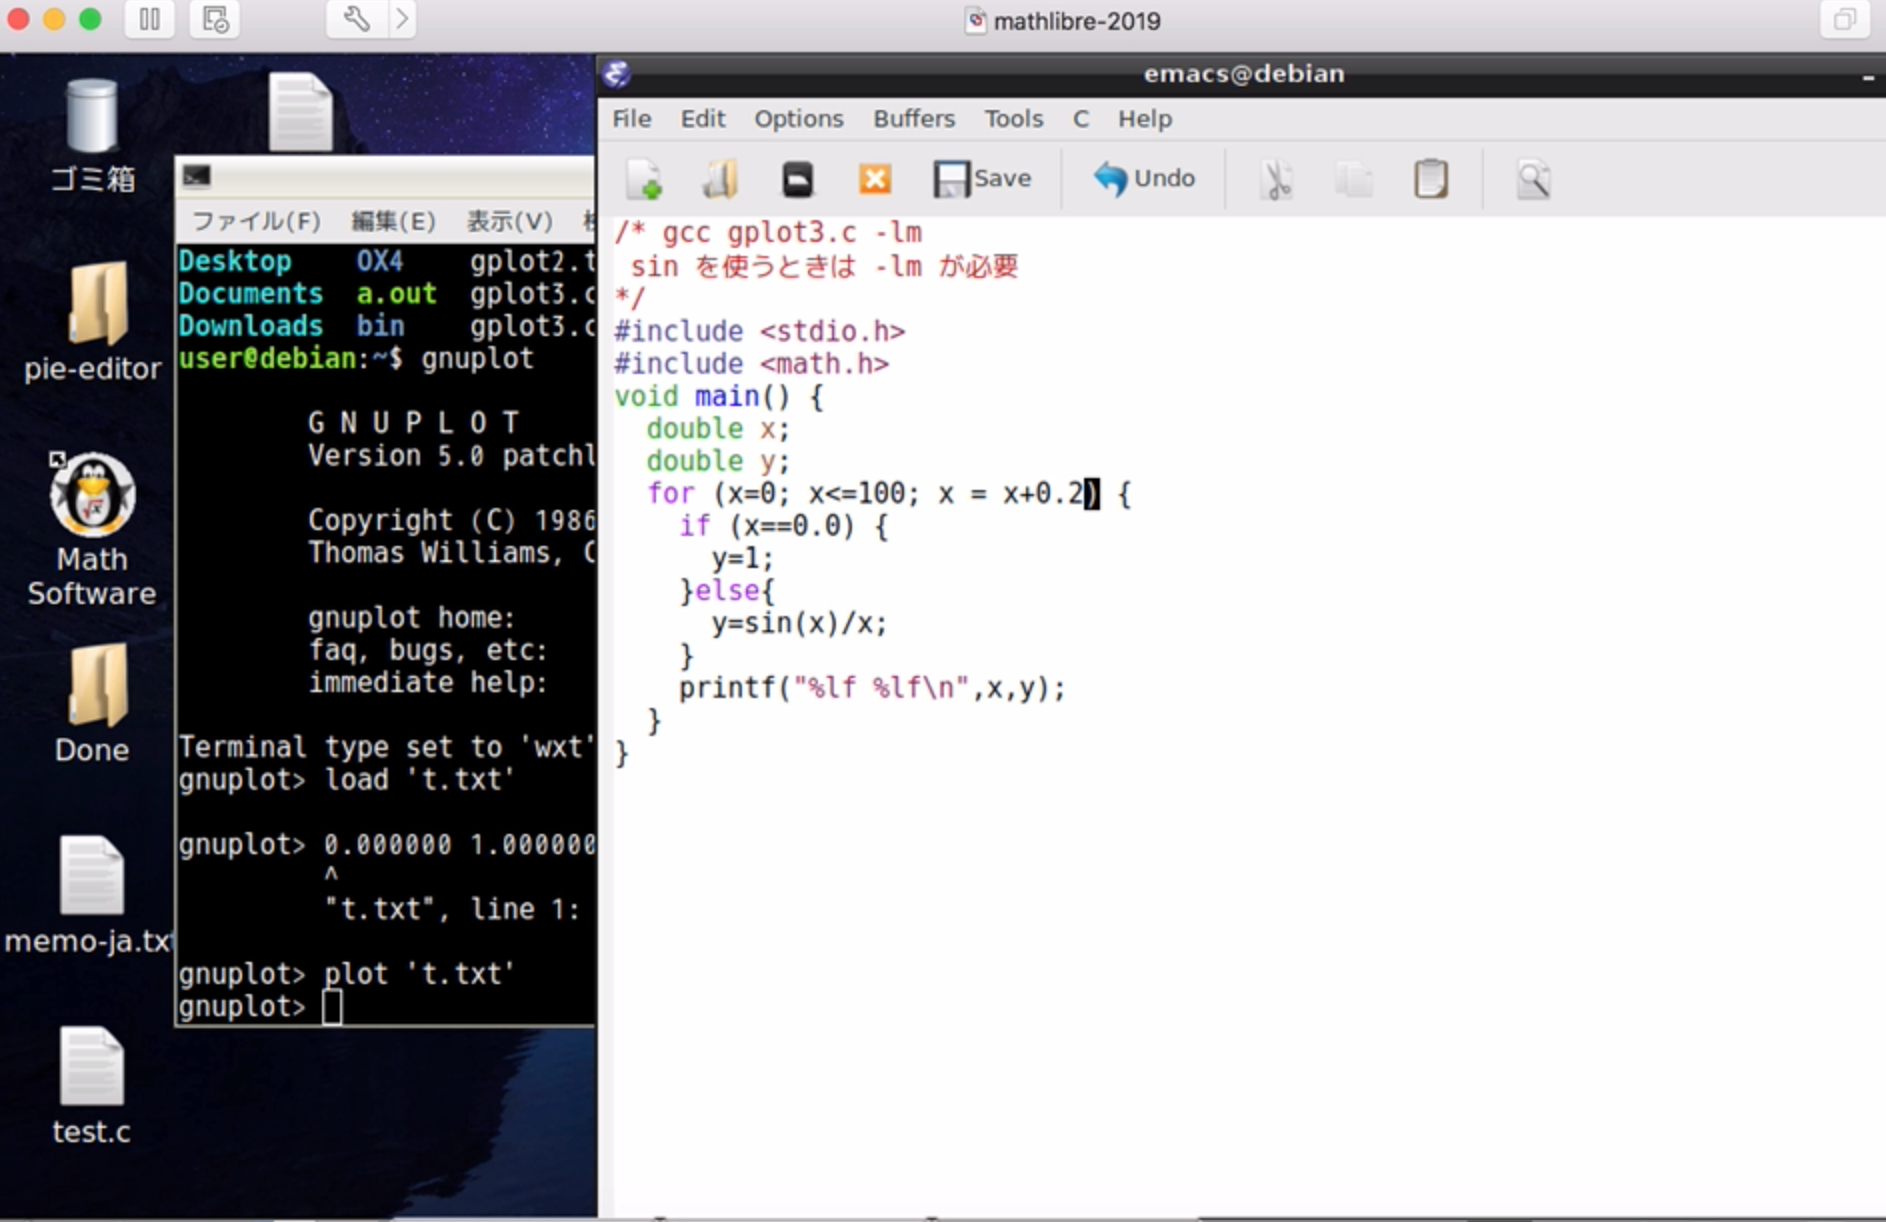Click the multi-window icon at title bar right

[1845, 19]
